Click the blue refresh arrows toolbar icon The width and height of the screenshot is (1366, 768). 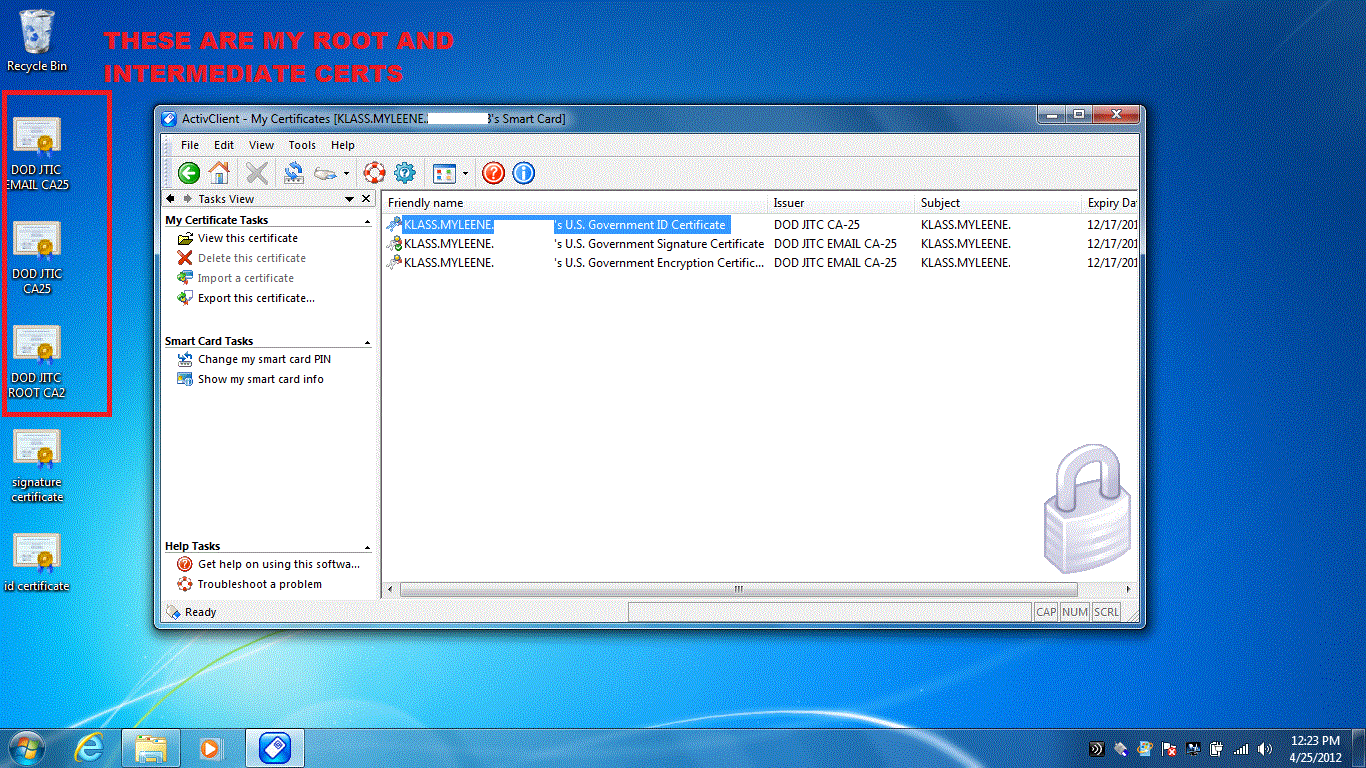click(293, 173)
